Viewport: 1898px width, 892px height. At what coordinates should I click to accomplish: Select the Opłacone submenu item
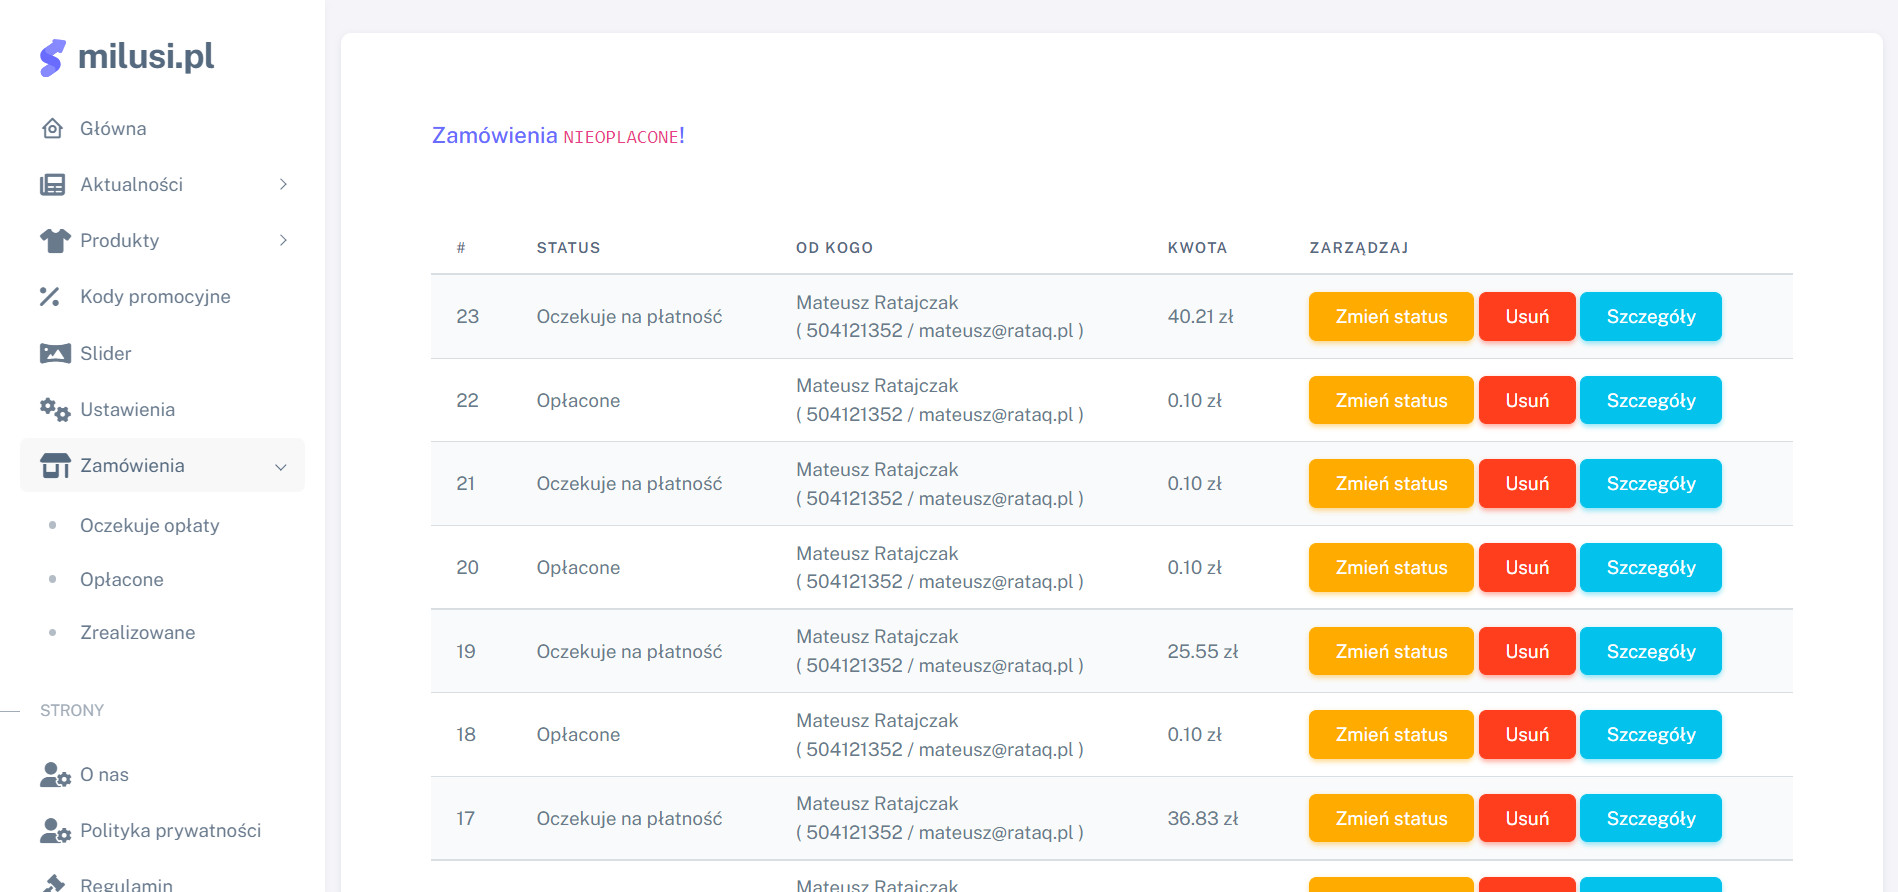coord(122,579)
